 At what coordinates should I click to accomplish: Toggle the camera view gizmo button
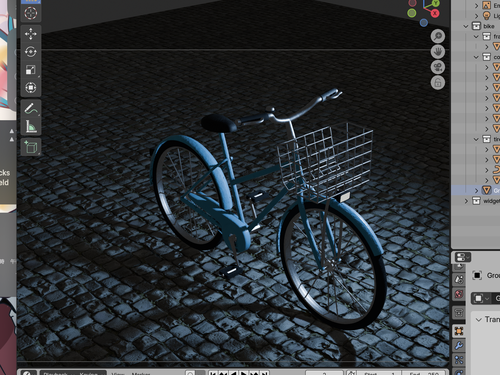click(438, 67)
